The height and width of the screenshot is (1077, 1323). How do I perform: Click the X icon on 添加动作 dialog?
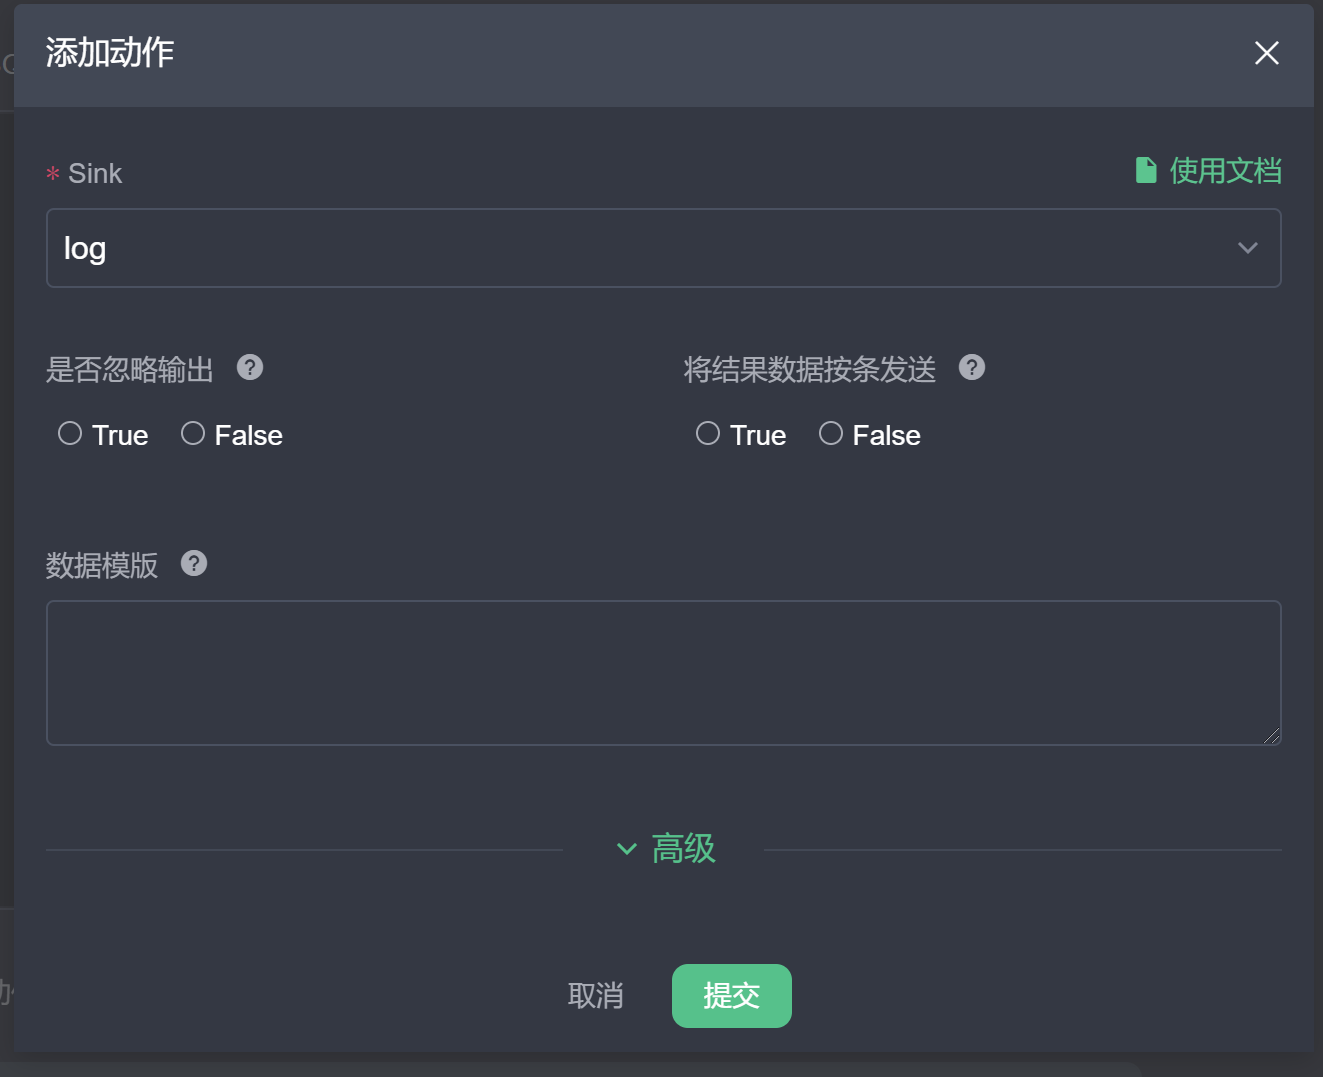pyautogui.click(x=1266, y=53)
